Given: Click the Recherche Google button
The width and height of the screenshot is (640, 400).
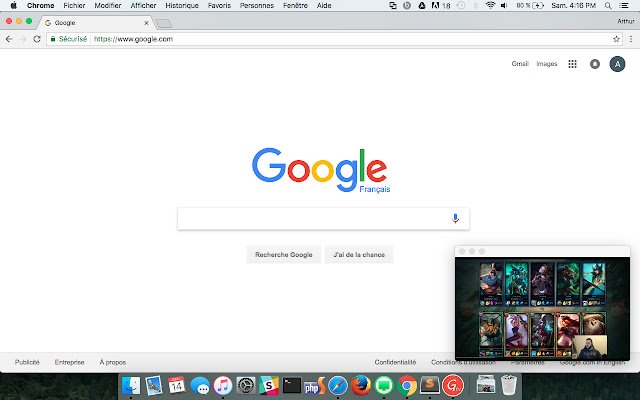Looking at the screenshot, I should pyautogui.click(x=284, y=255).
